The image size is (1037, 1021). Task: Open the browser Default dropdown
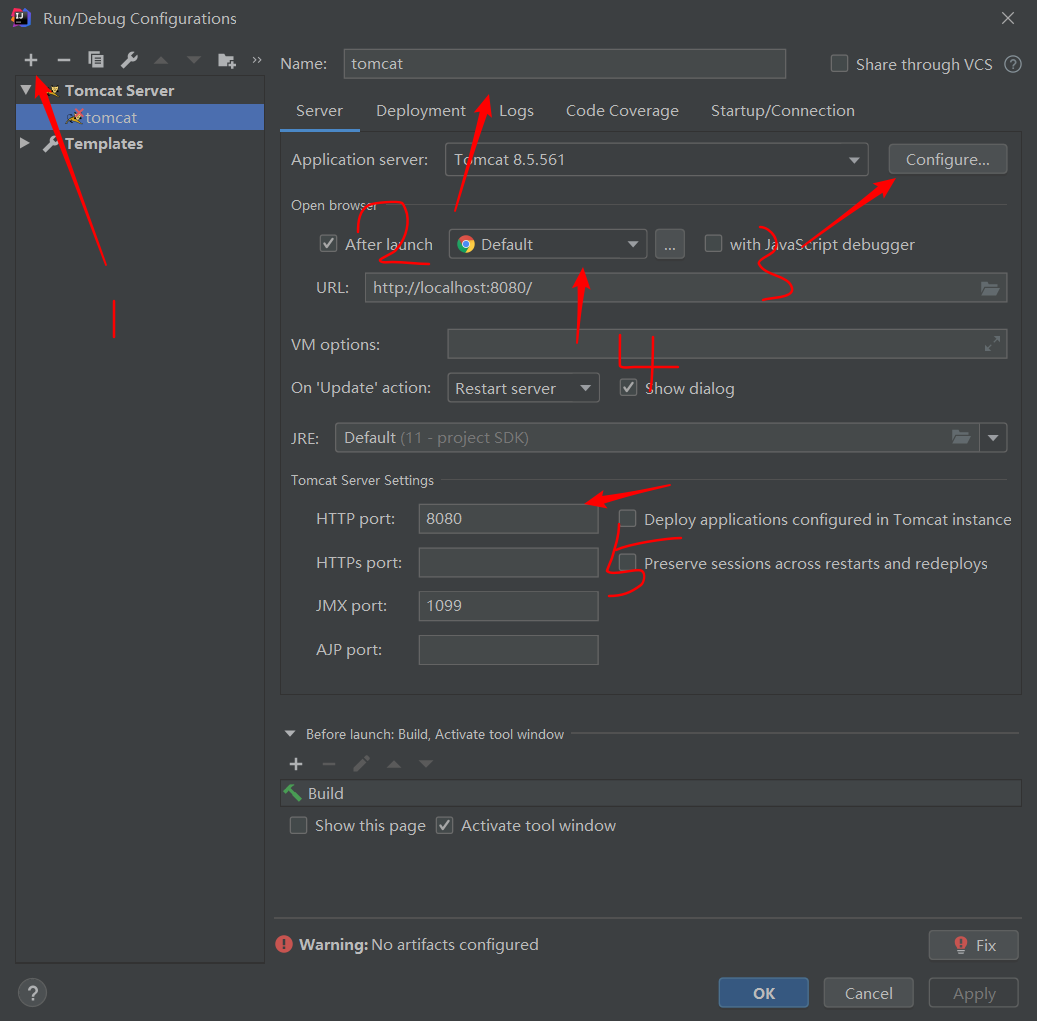tap(548, 244)
